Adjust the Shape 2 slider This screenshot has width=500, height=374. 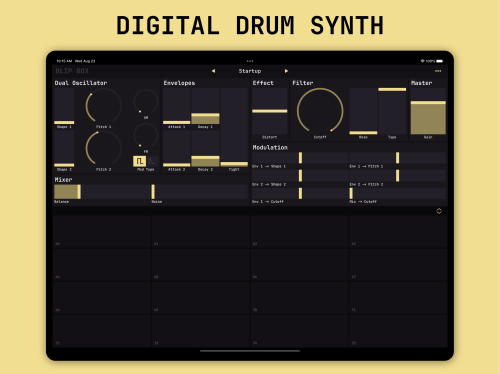pos(64,149)
